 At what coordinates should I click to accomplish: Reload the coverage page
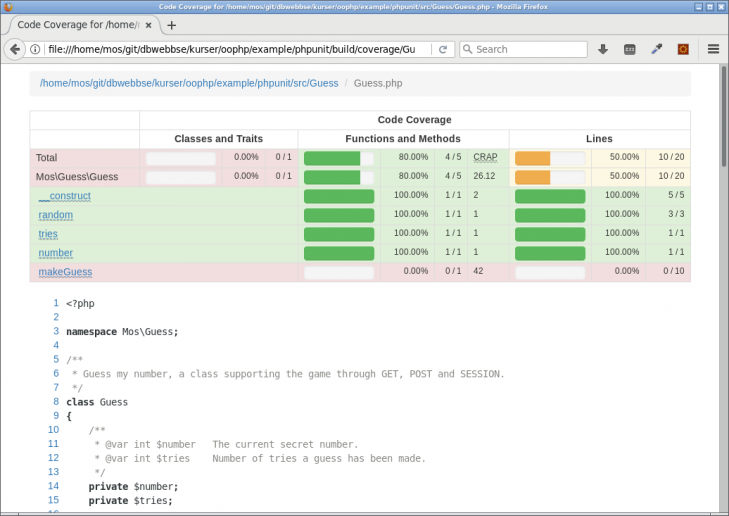click(x=443, y=49)
